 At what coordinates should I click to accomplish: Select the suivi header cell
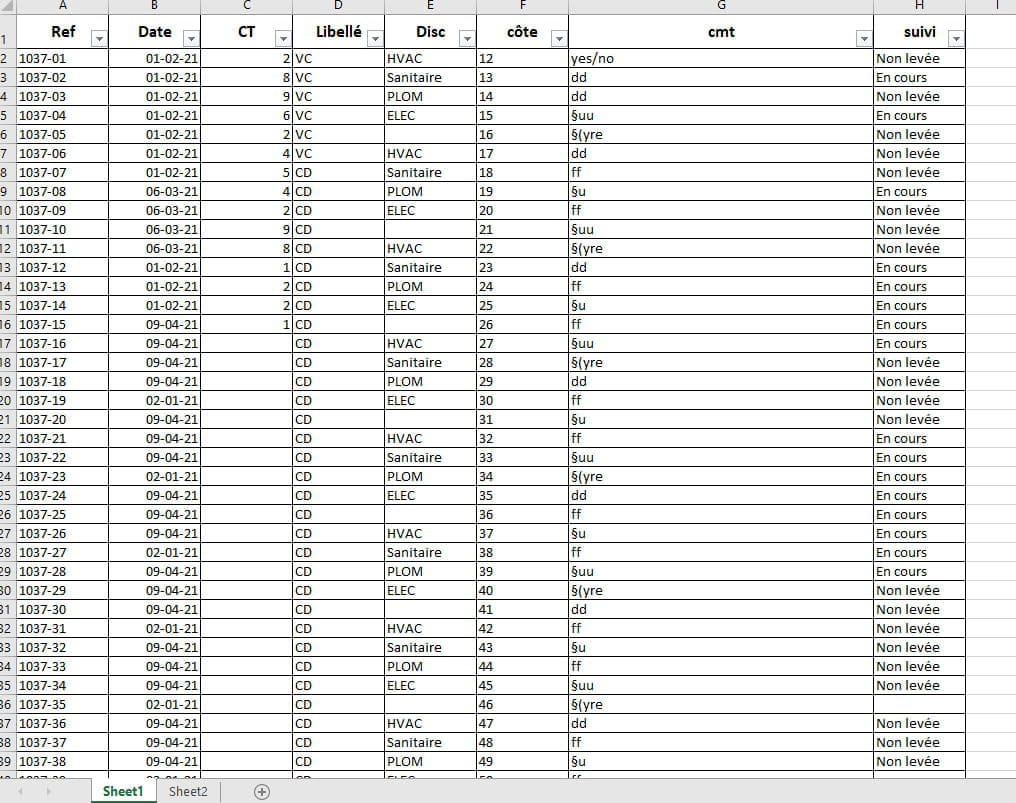pyautogui.click(x=919, y=31)
